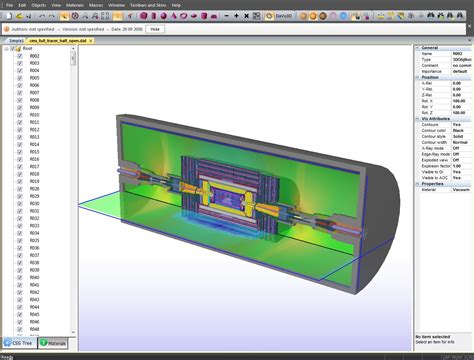
Task: Click the Hide button in info bar
Action: pyautogui.click(x=155, y=29)
